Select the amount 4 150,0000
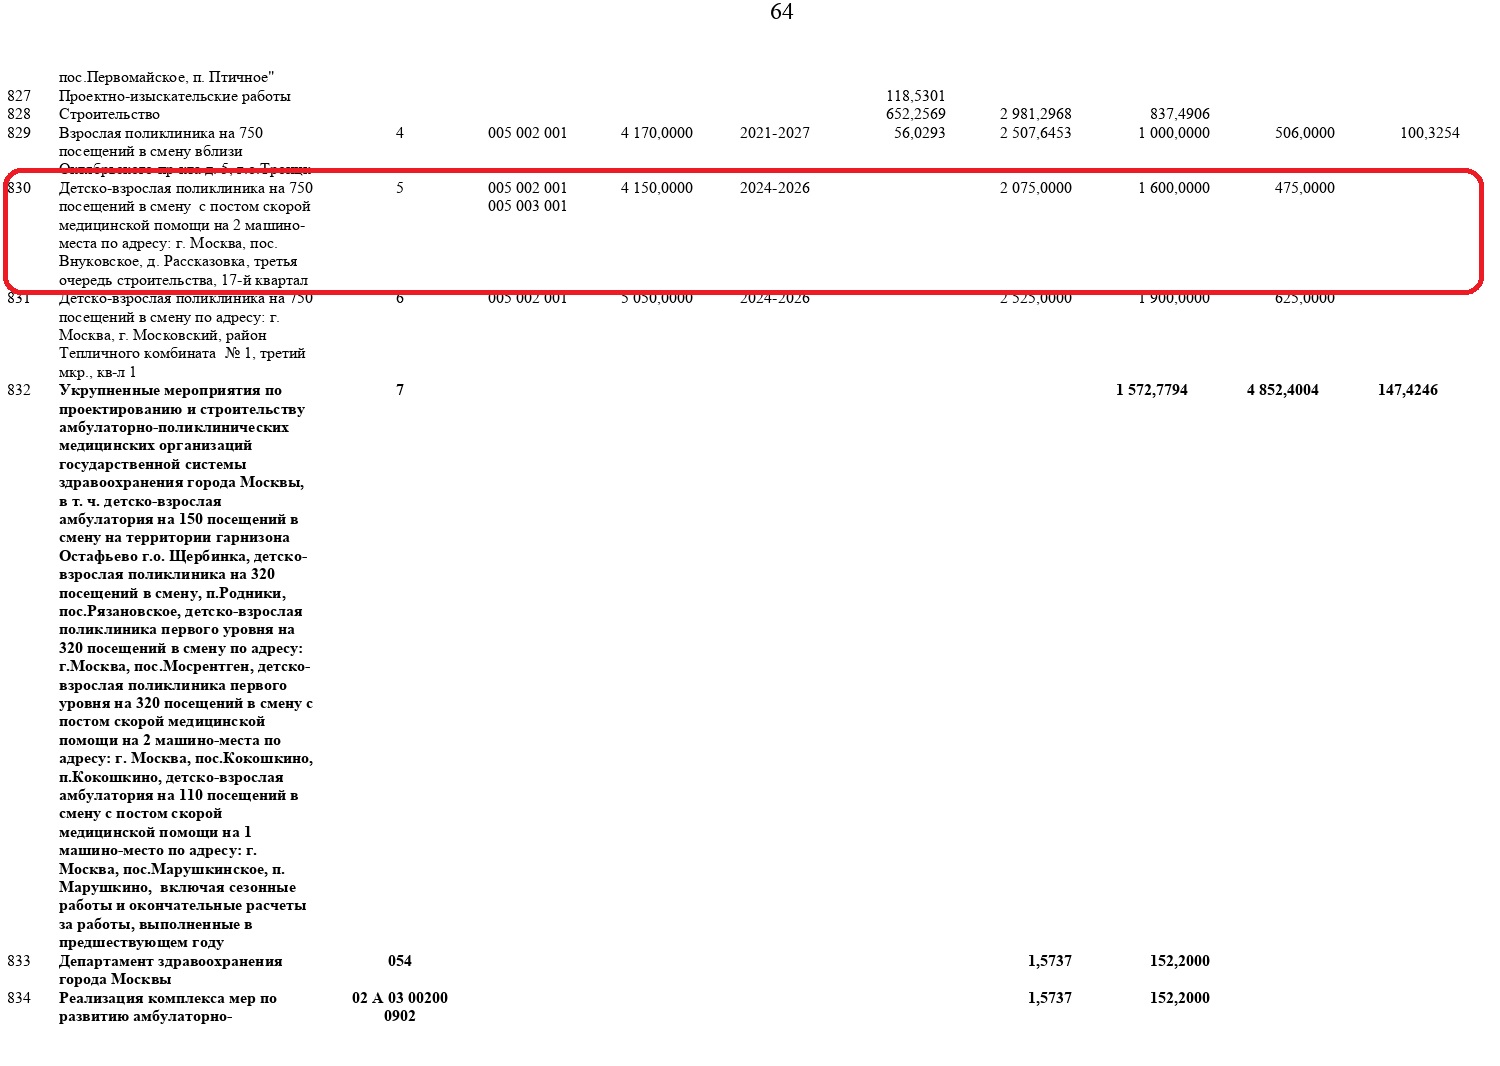 (656, 188)
